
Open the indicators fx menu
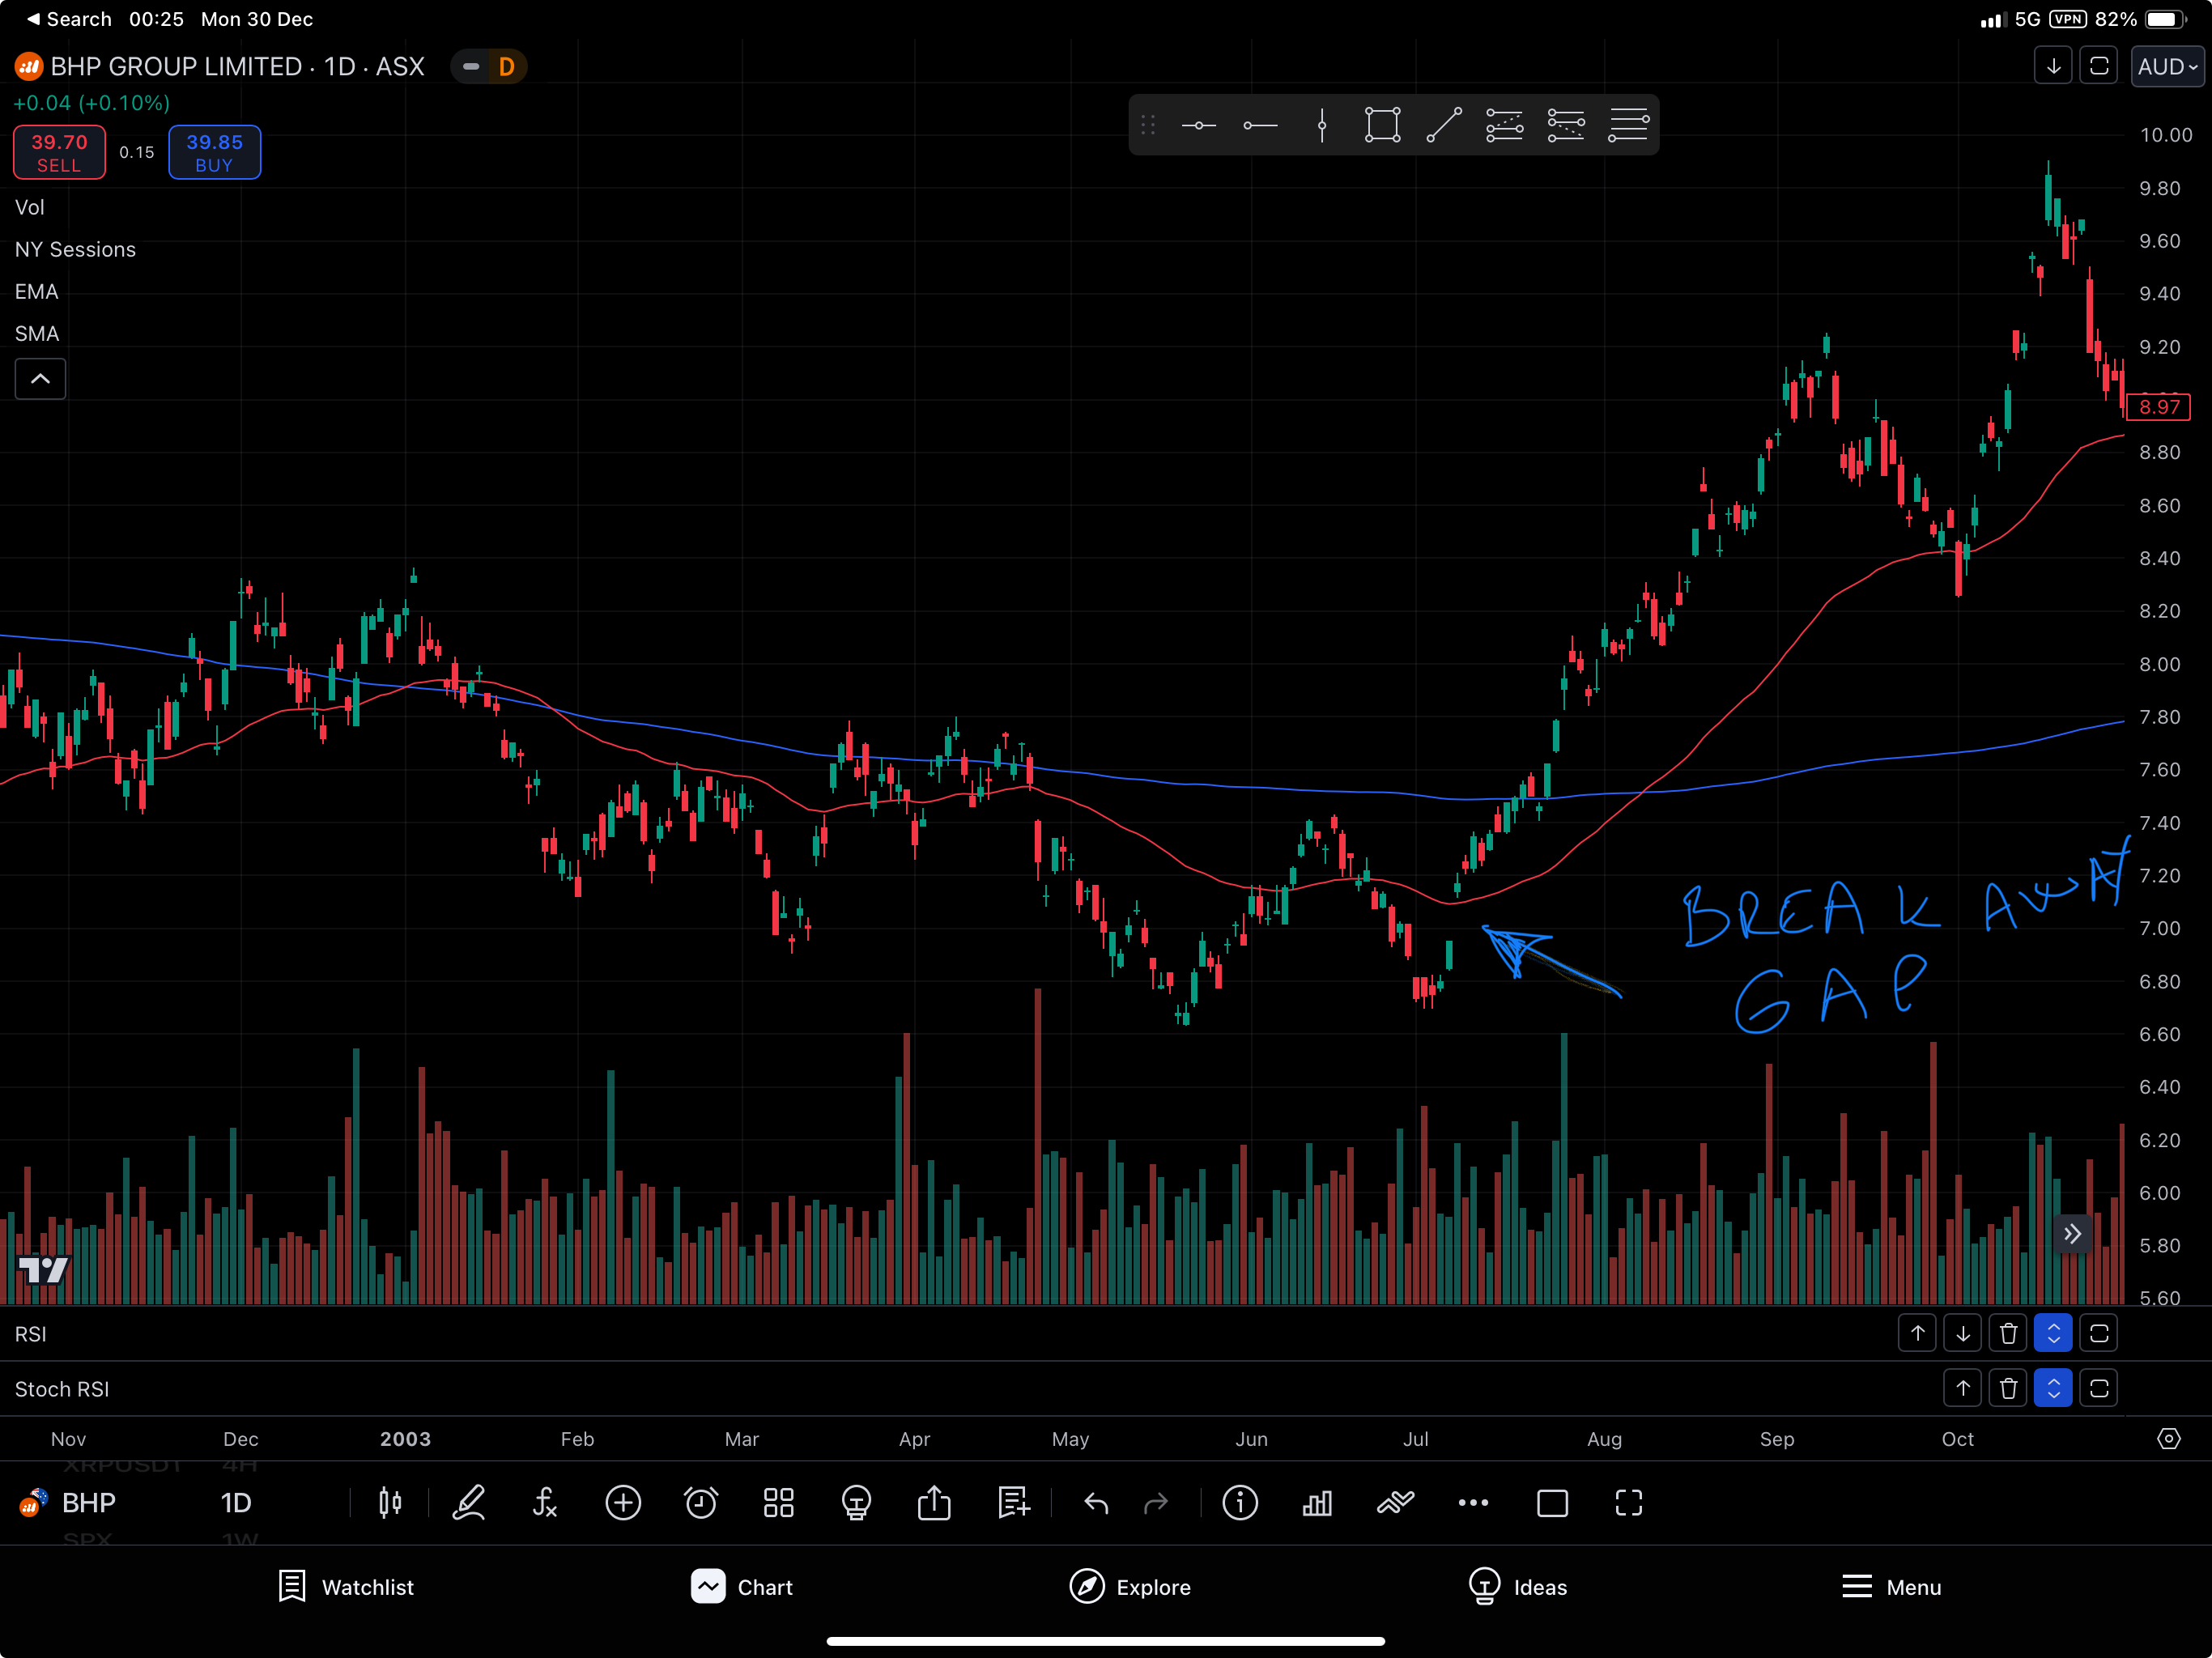pos(545,1502)
